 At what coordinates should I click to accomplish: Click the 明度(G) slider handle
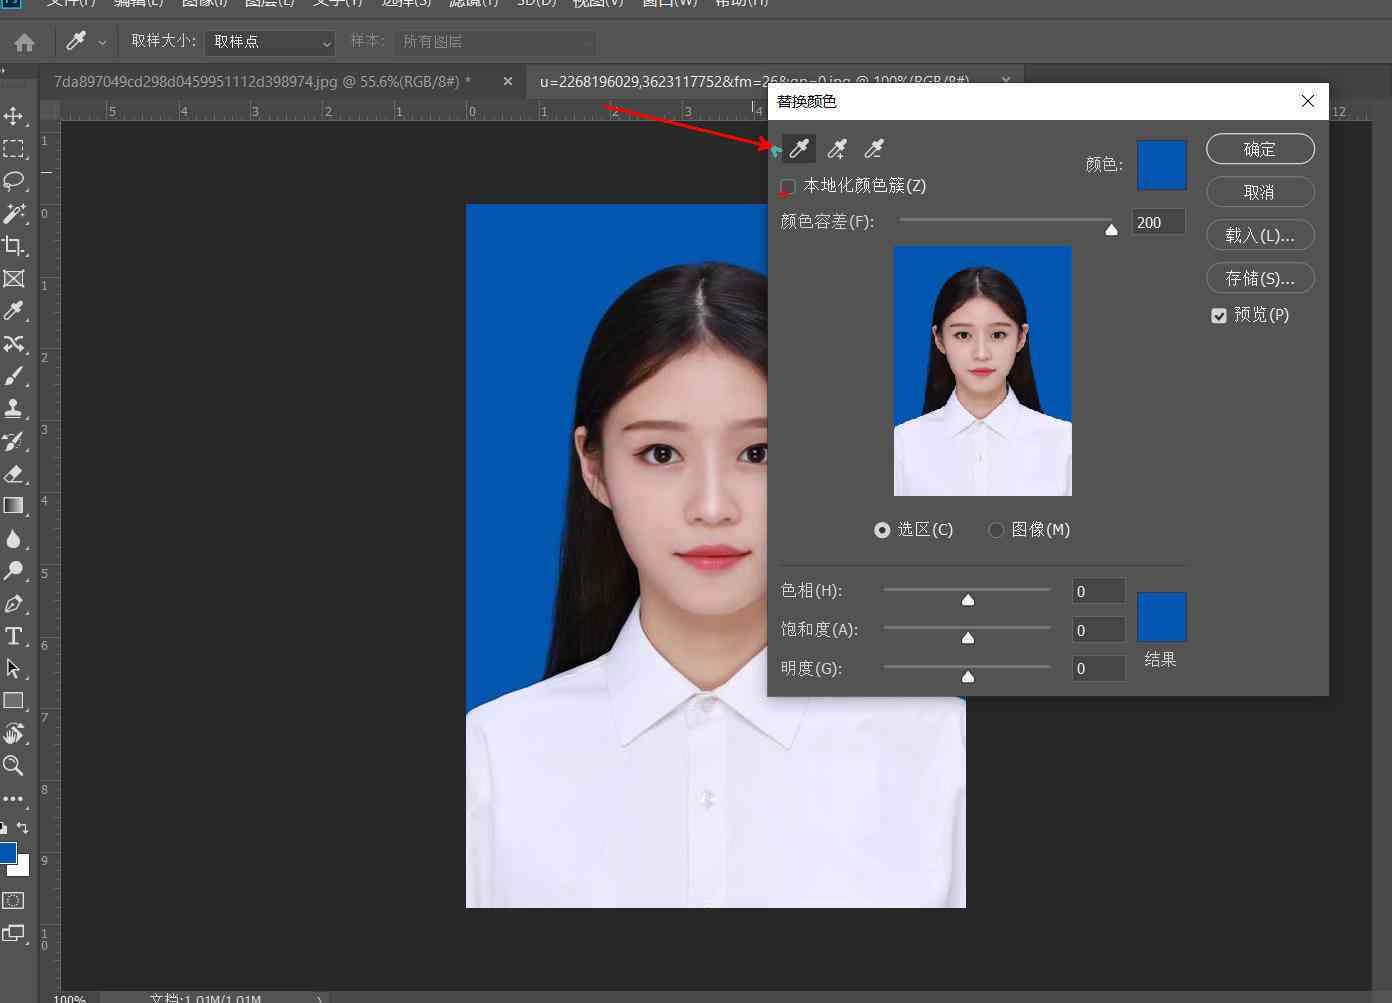pyautogui.click(x=968, y=676)
